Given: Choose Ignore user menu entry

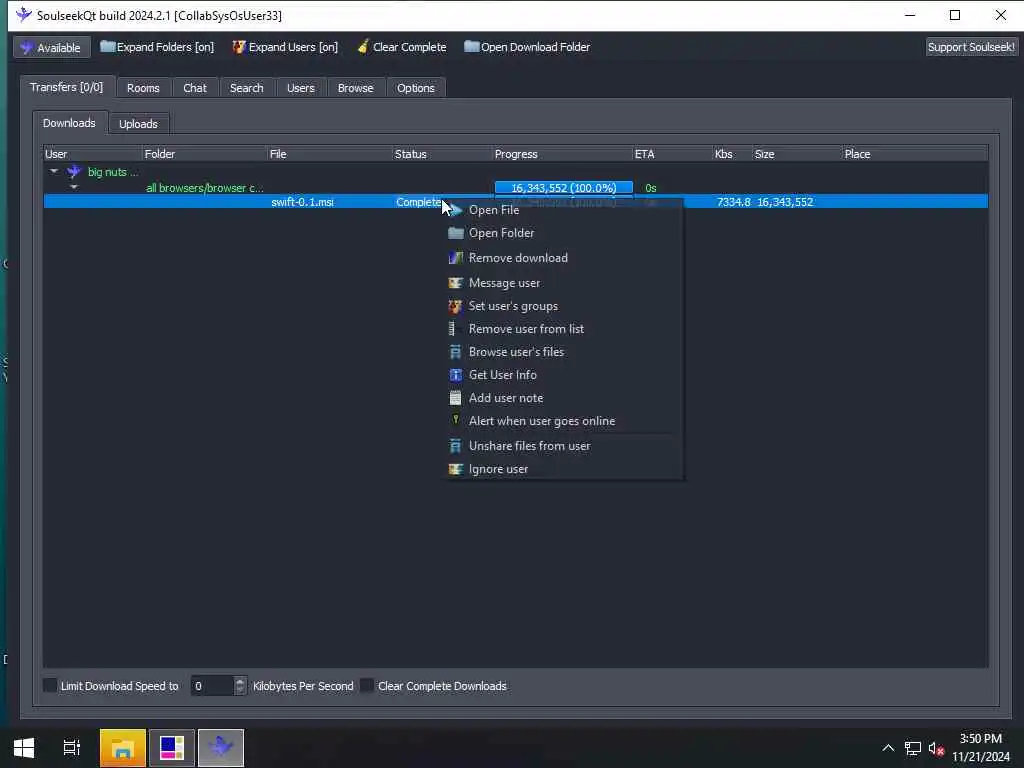Looking at the screenshot, I should coord(564,469).
